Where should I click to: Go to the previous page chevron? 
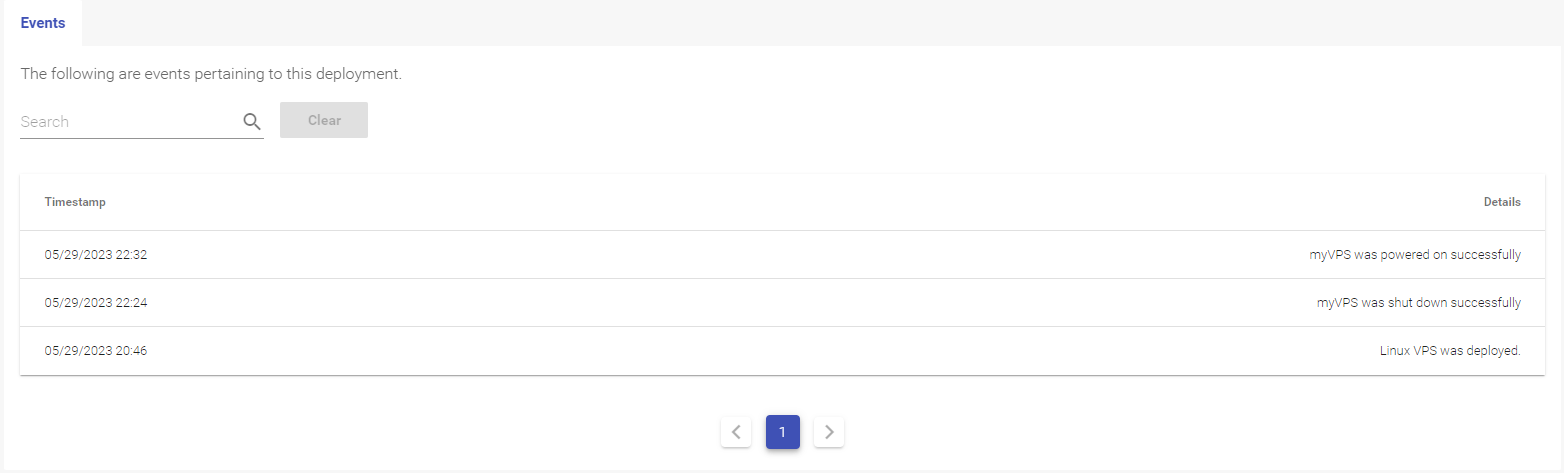pos(736,432)
